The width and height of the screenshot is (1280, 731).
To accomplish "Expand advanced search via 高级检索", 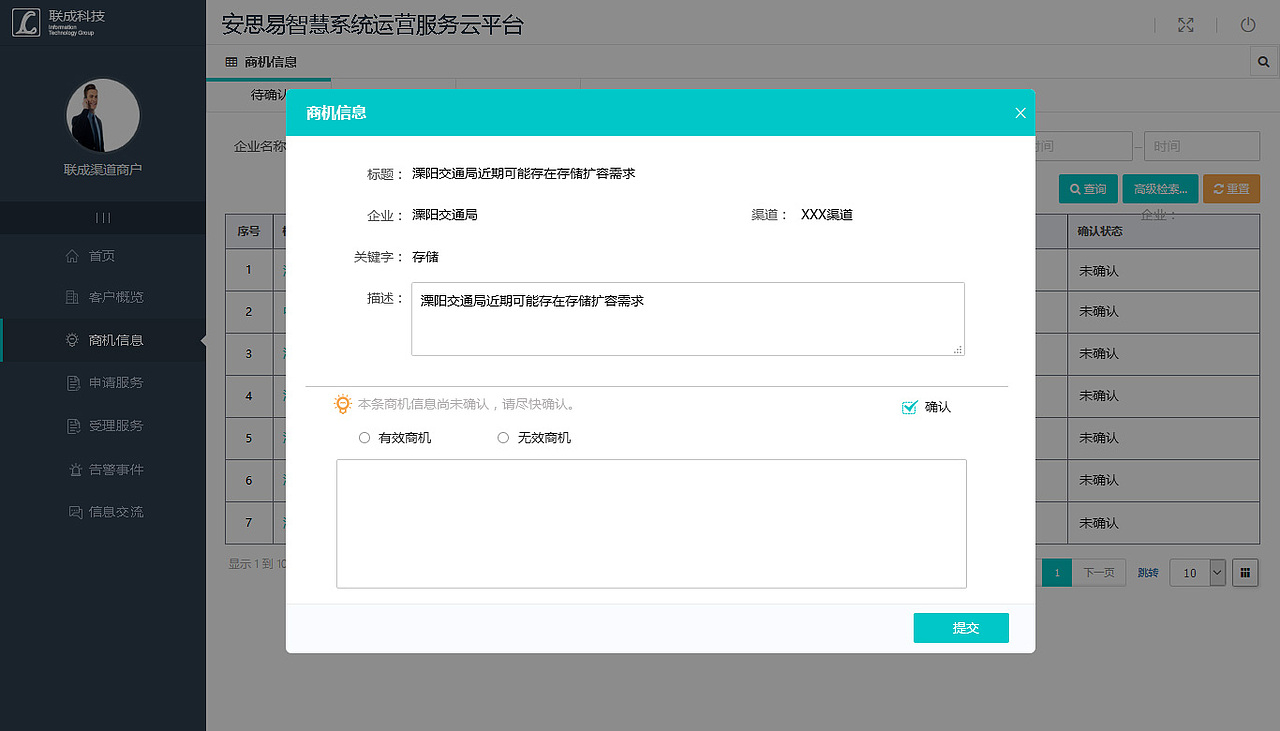I will [1159, 188].
